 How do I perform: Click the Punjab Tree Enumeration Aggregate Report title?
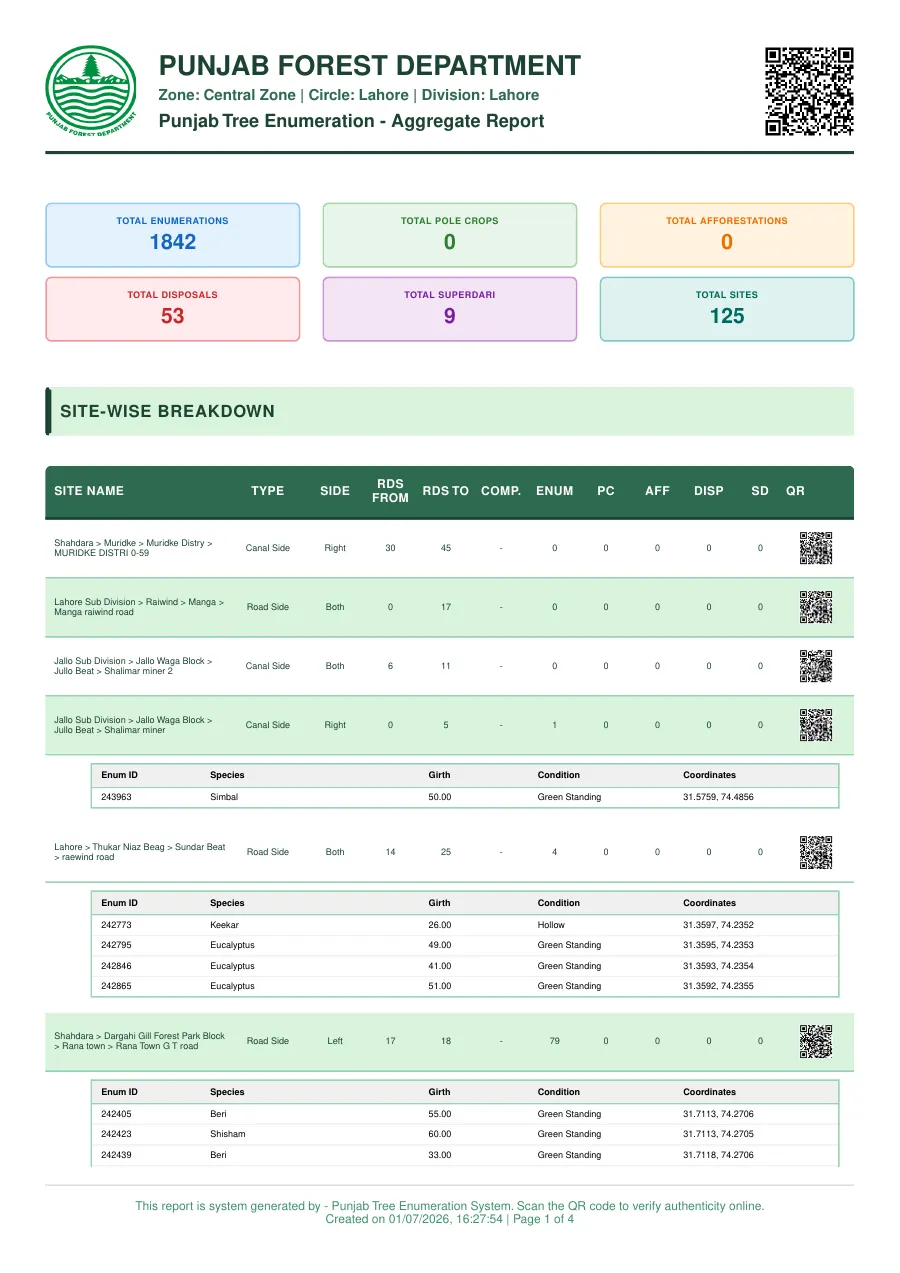[x=352, y=121]
